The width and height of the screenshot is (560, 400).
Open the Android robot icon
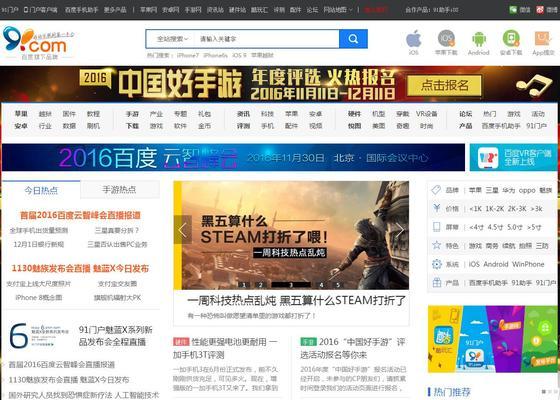pos(479,39)
